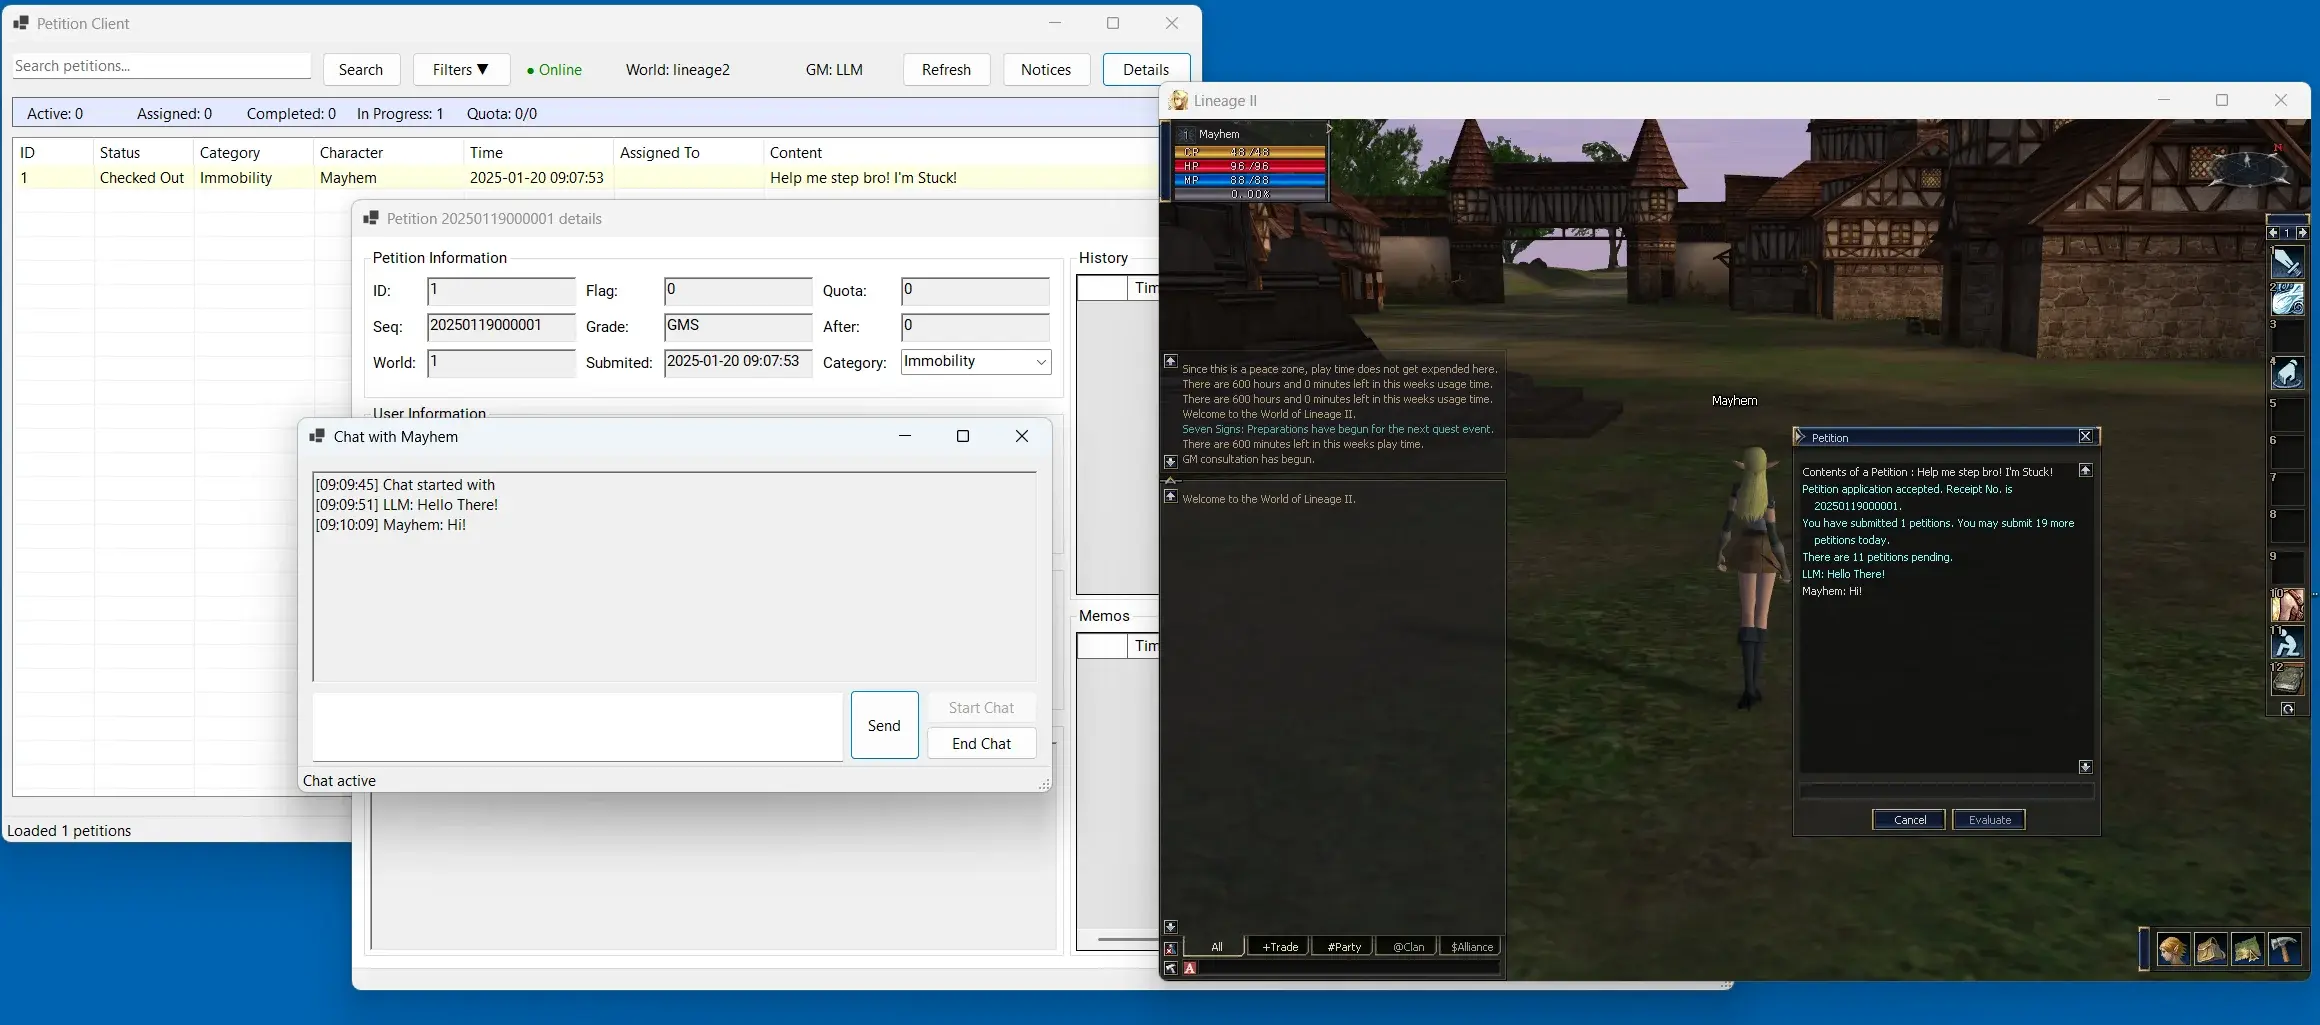Click the Lineage II window title icon
Image resolution: width=2320 pixels, height=1025 pixels.
coord(1178,100)
